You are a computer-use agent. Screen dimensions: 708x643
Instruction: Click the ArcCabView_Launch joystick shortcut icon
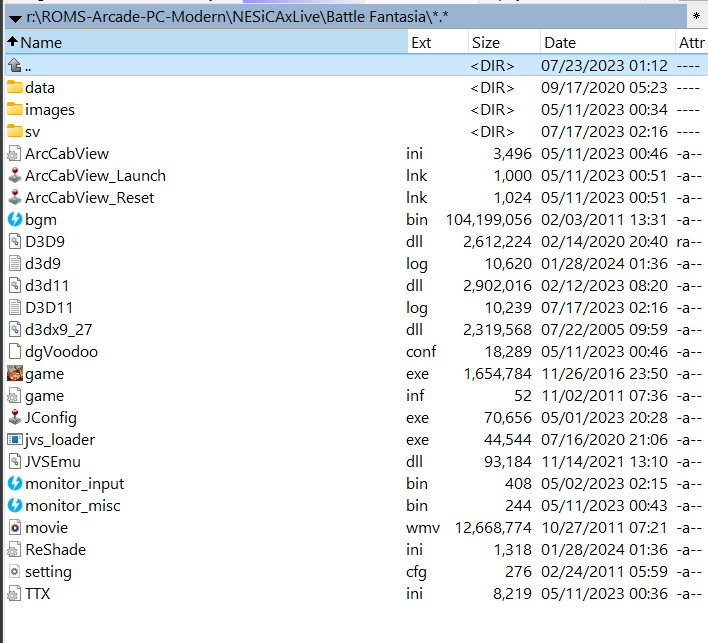(x=15, y=175)
